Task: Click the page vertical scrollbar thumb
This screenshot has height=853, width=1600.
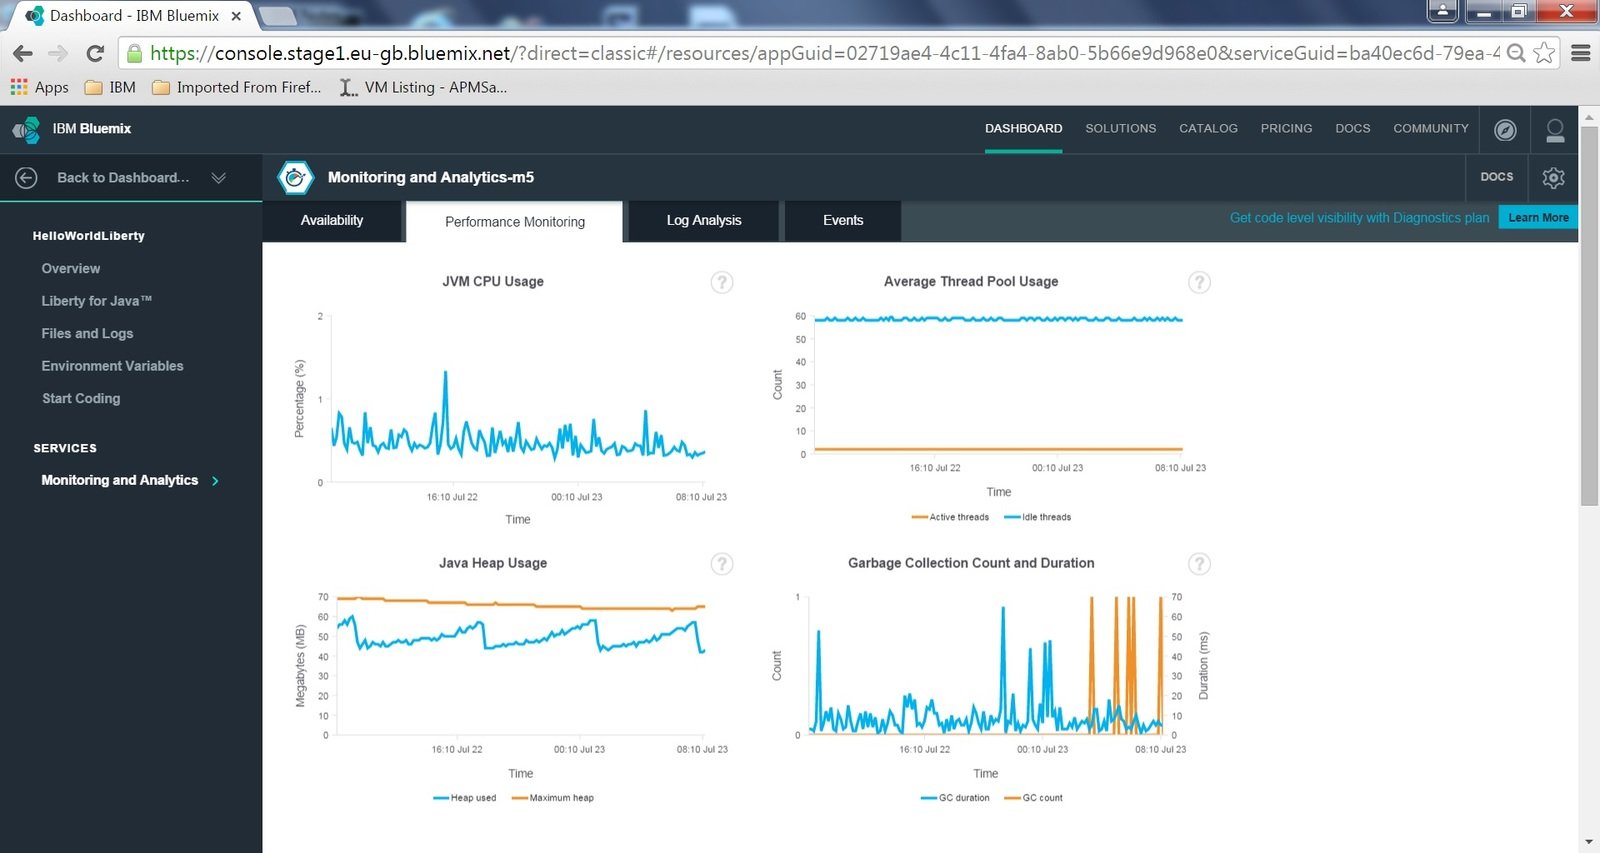Action: tap(1590, 316)
